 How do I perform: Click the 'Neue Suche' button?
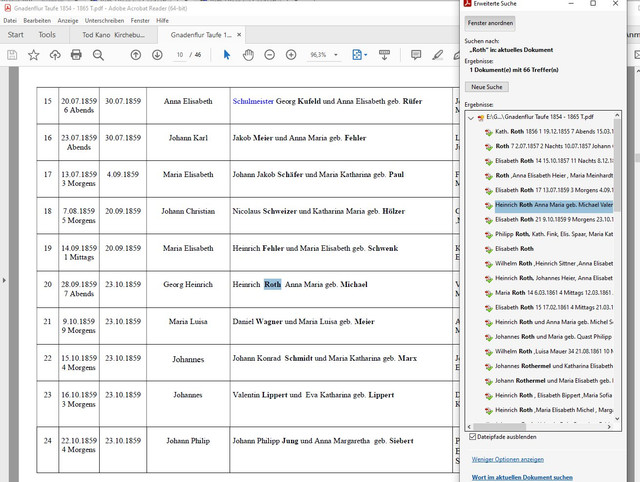(x=487, y=87)
